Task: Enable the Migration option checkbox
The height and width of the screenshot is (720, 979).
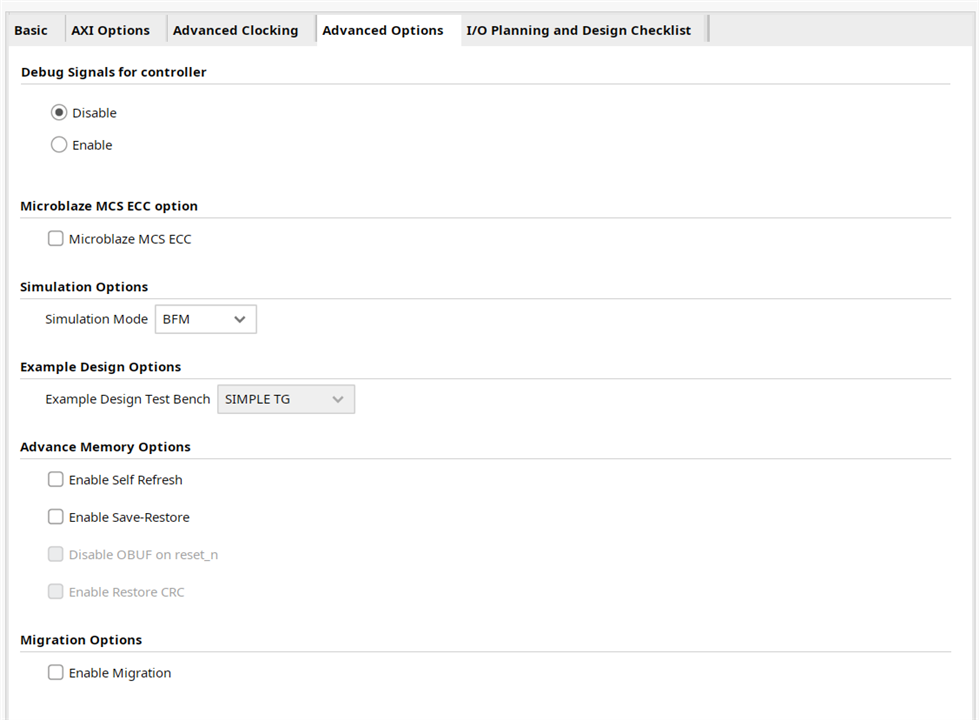Action: click(x=56, y=673)
